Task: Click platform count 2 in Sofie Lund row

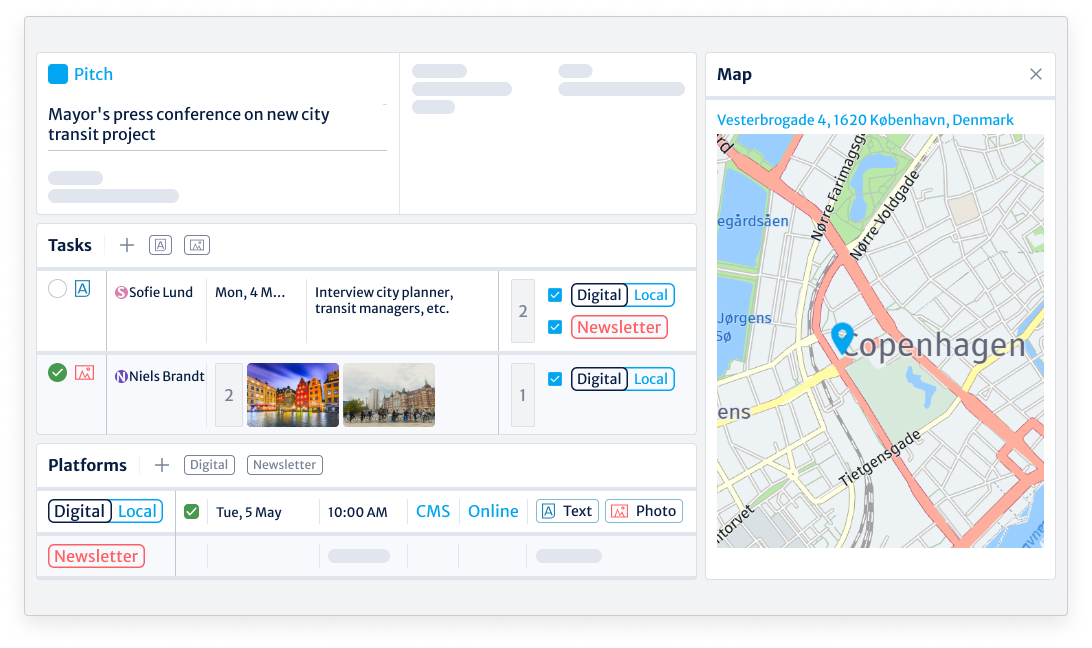Action: pyautogui.click(x=523, y=311)
